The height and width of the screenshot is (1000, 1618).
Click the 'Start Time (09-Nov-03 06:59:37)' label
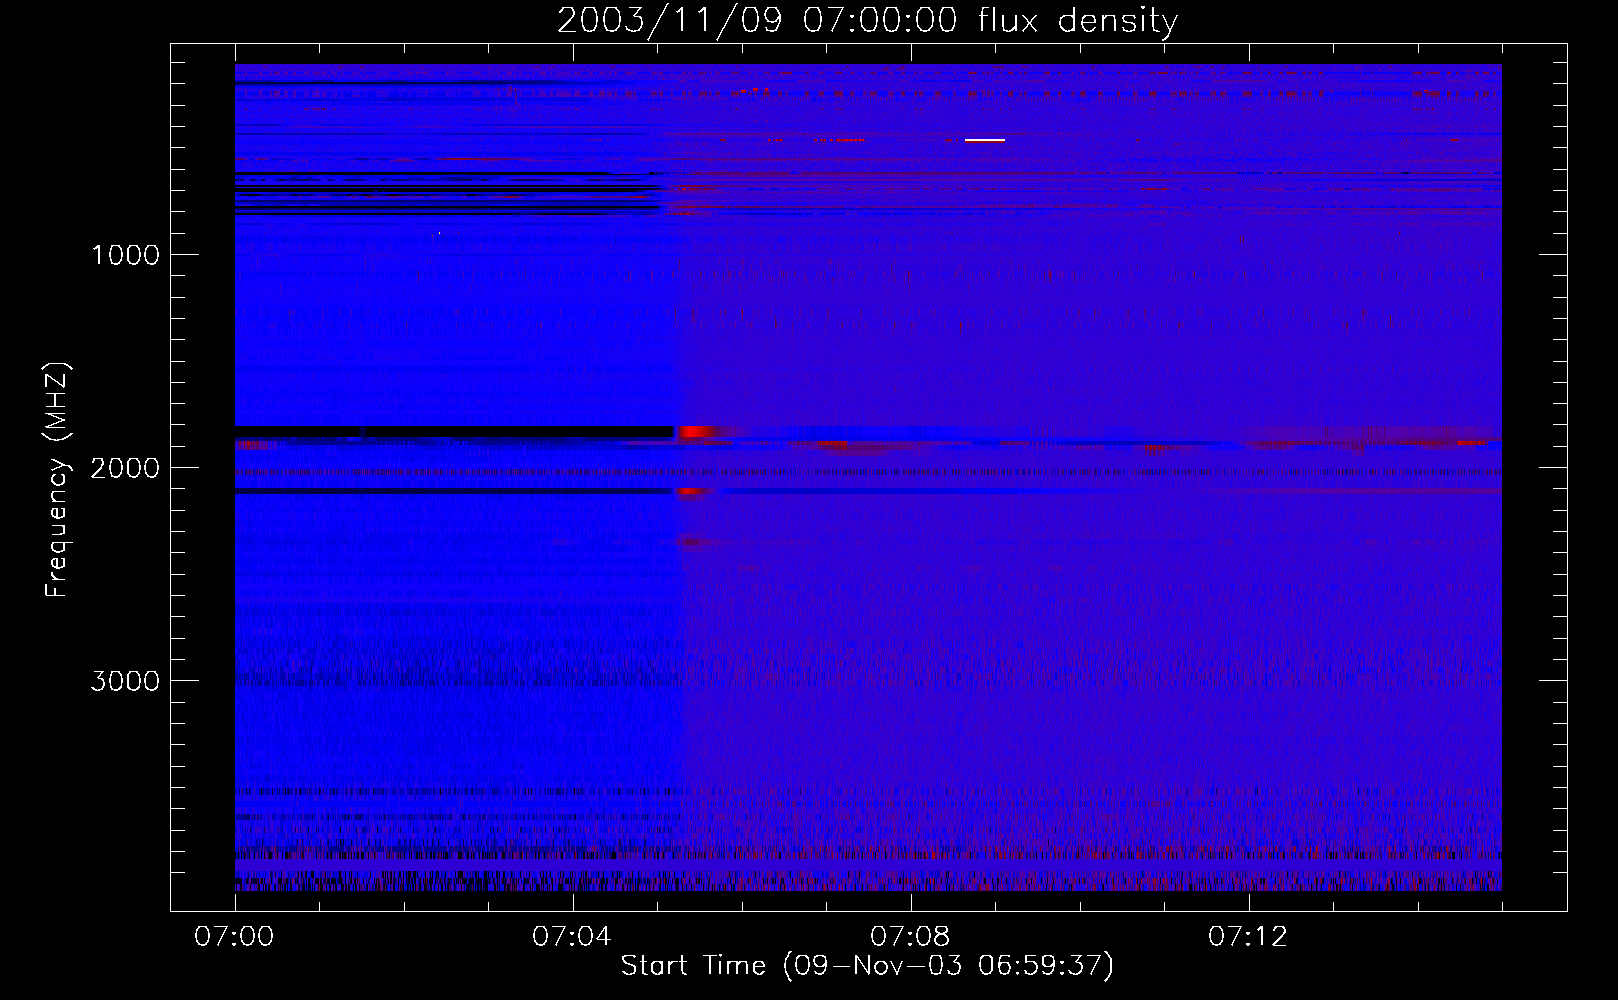867,966
